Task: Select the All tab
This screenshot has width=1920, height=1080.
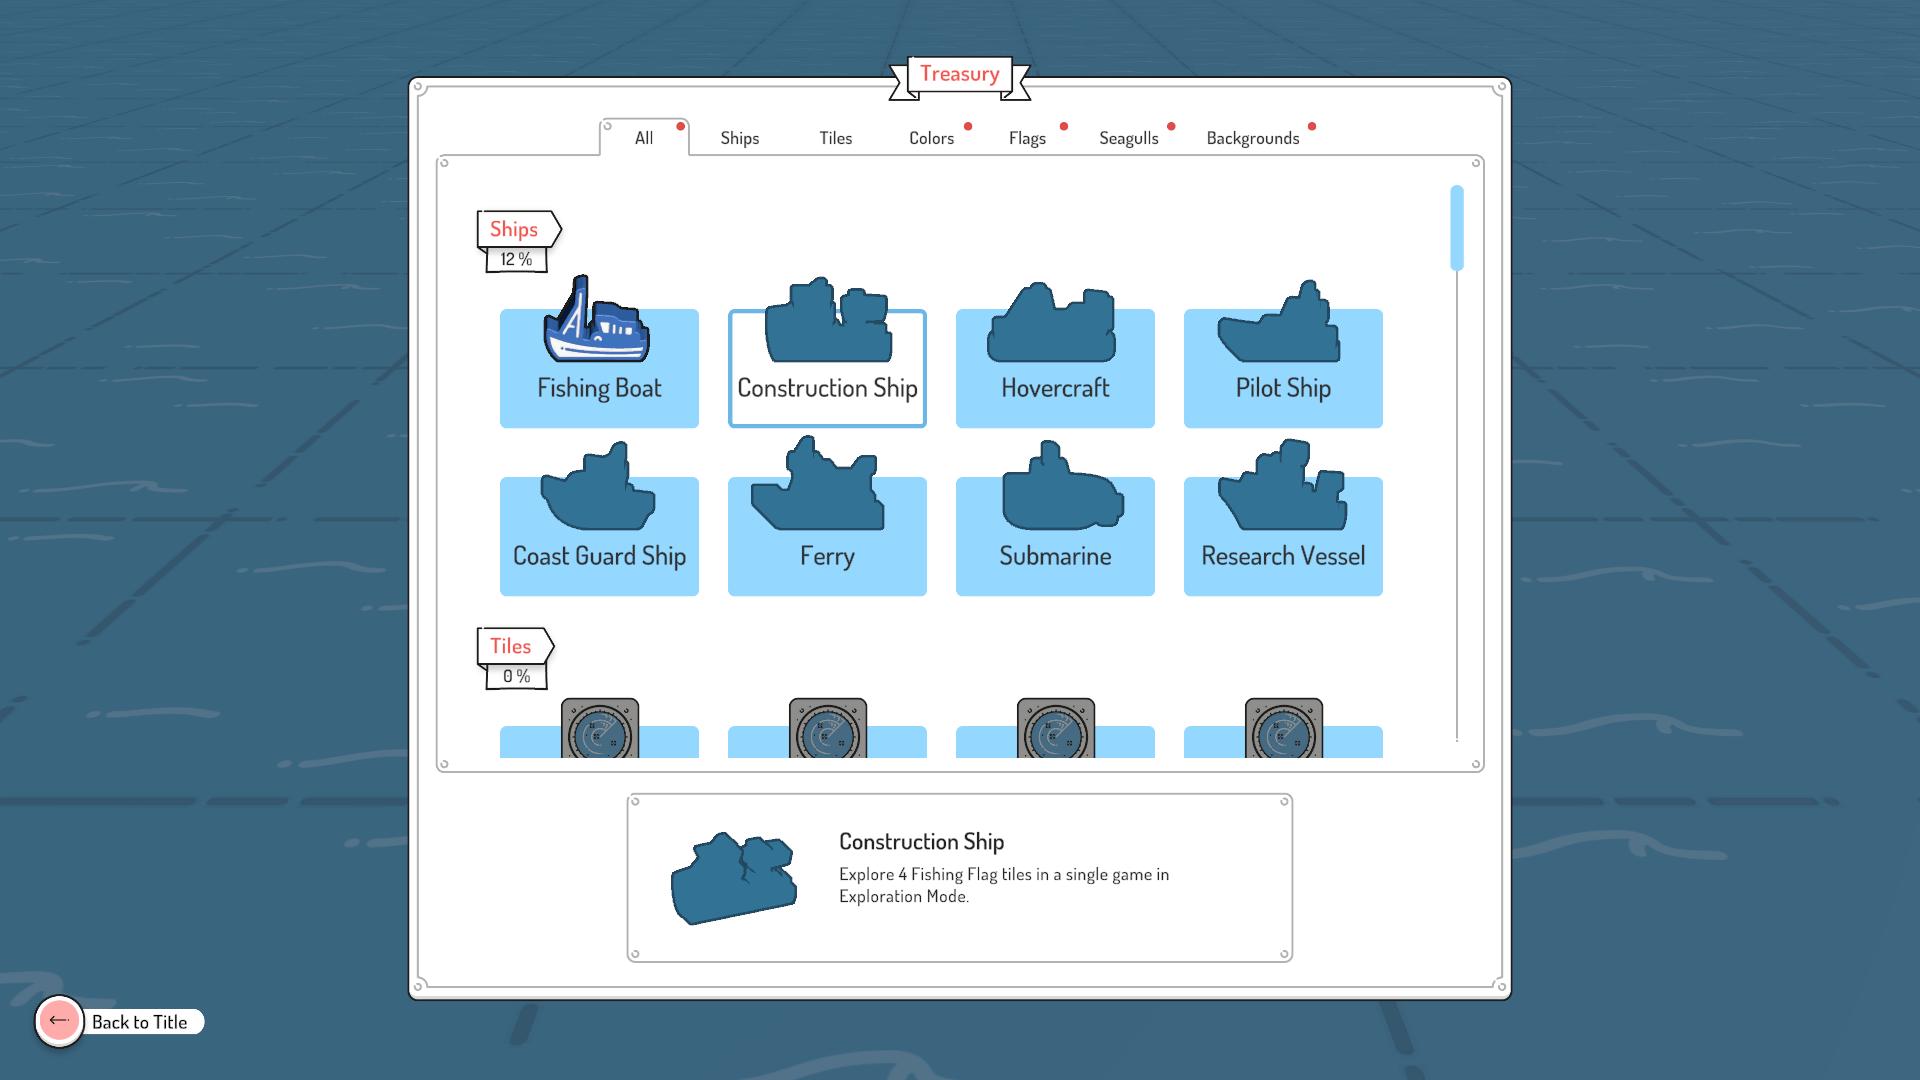Action: click(644, 138)
